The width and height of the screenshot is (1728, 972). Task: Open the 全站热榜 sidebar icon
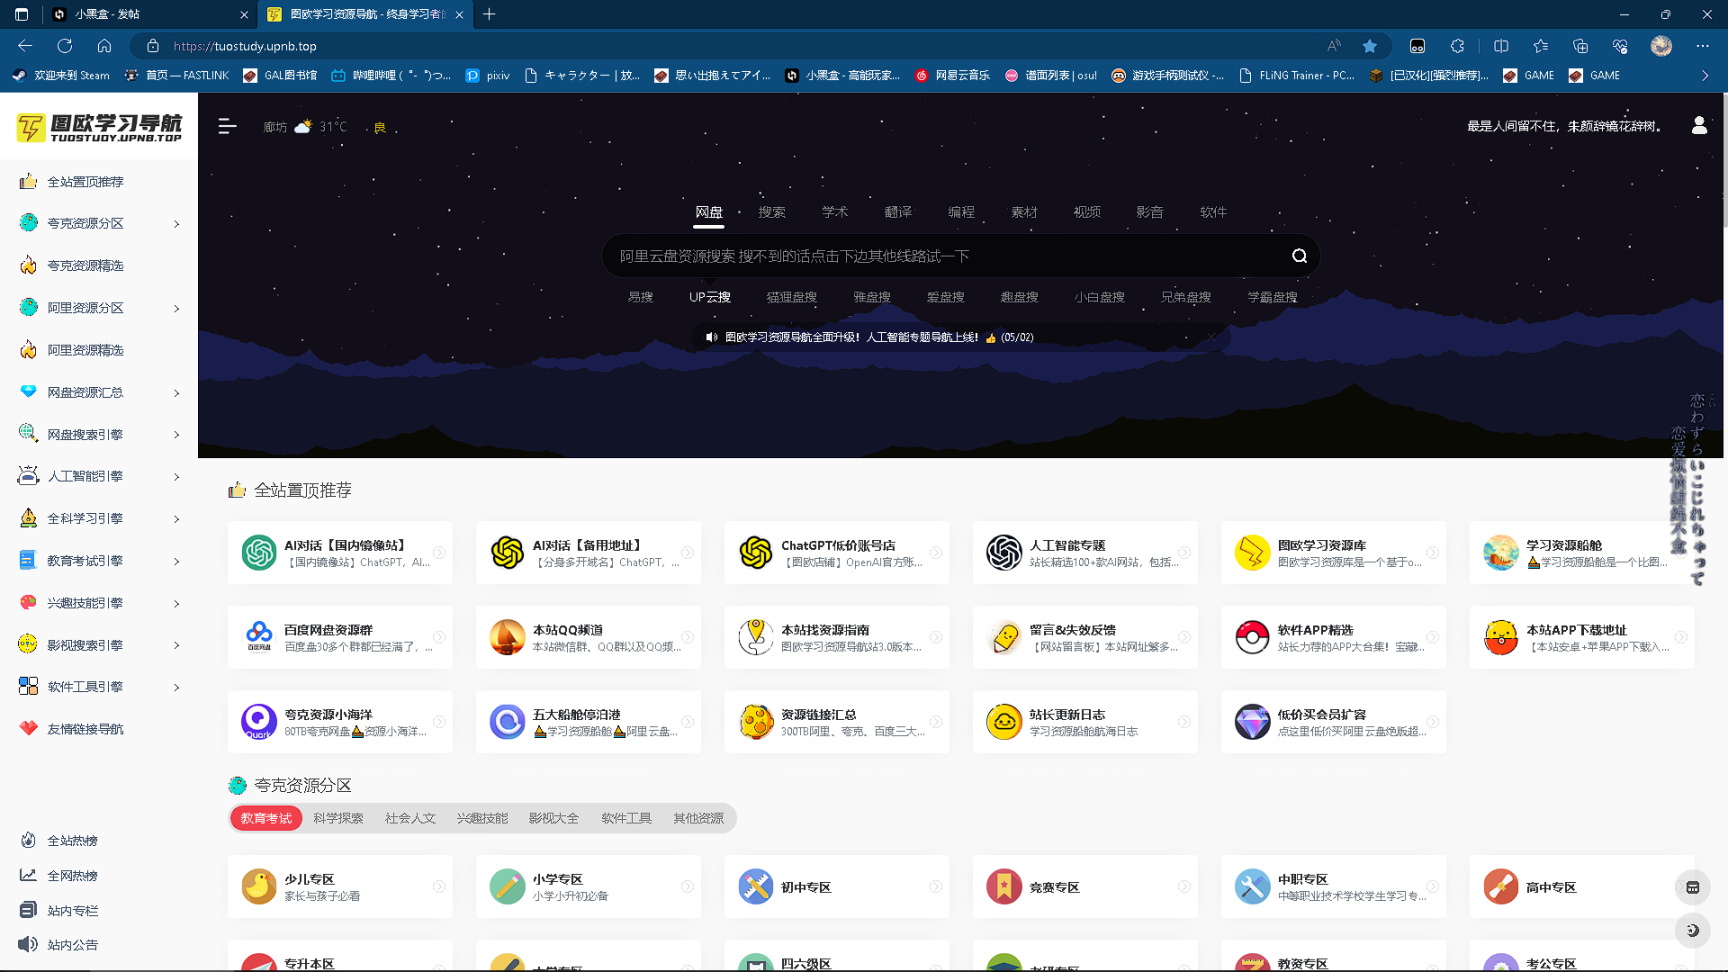click(x=28, y=840)
